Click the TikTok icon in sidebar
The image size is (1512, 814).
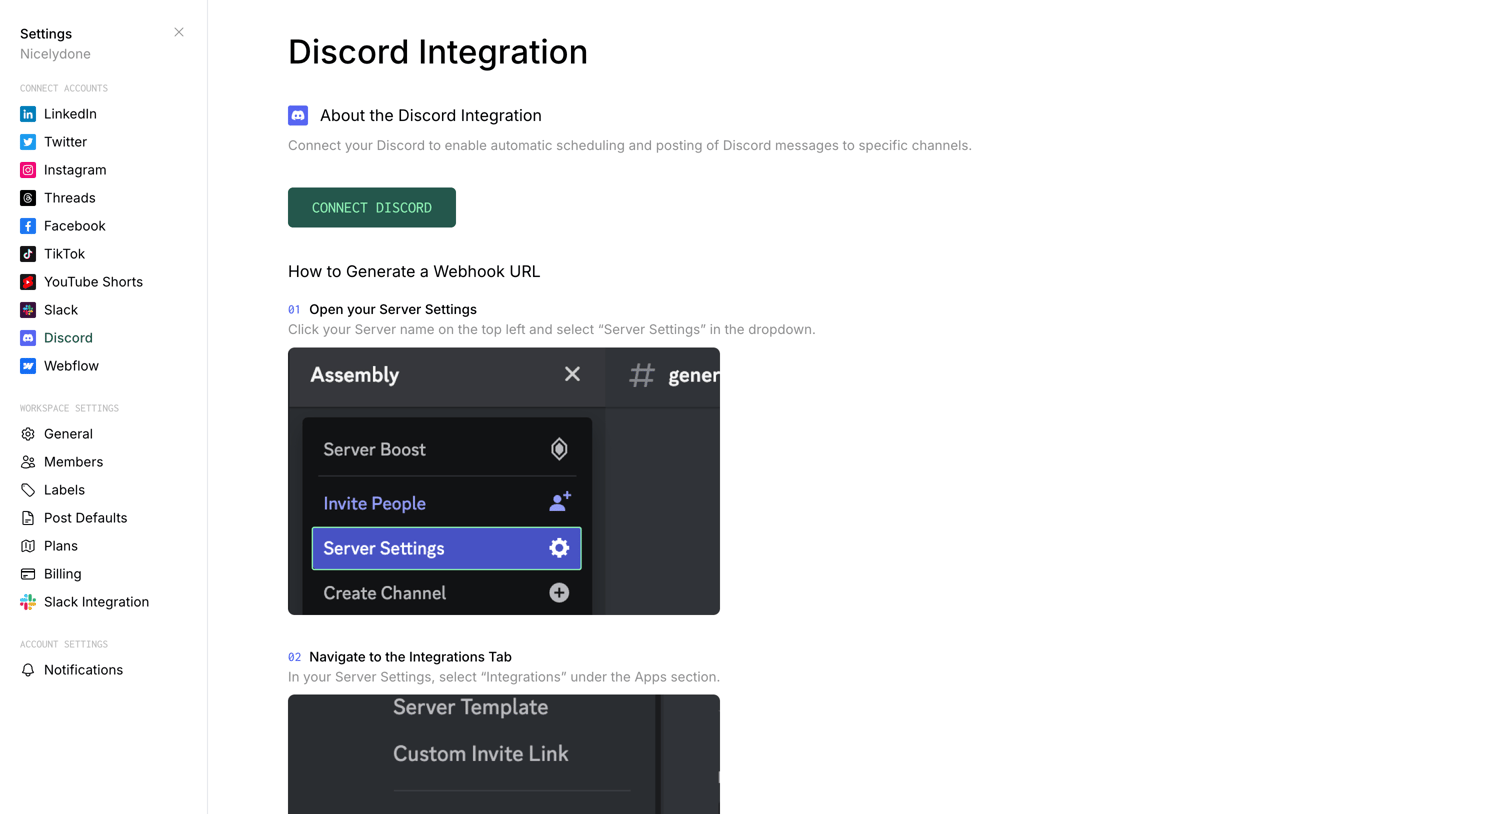pos(28,254)
